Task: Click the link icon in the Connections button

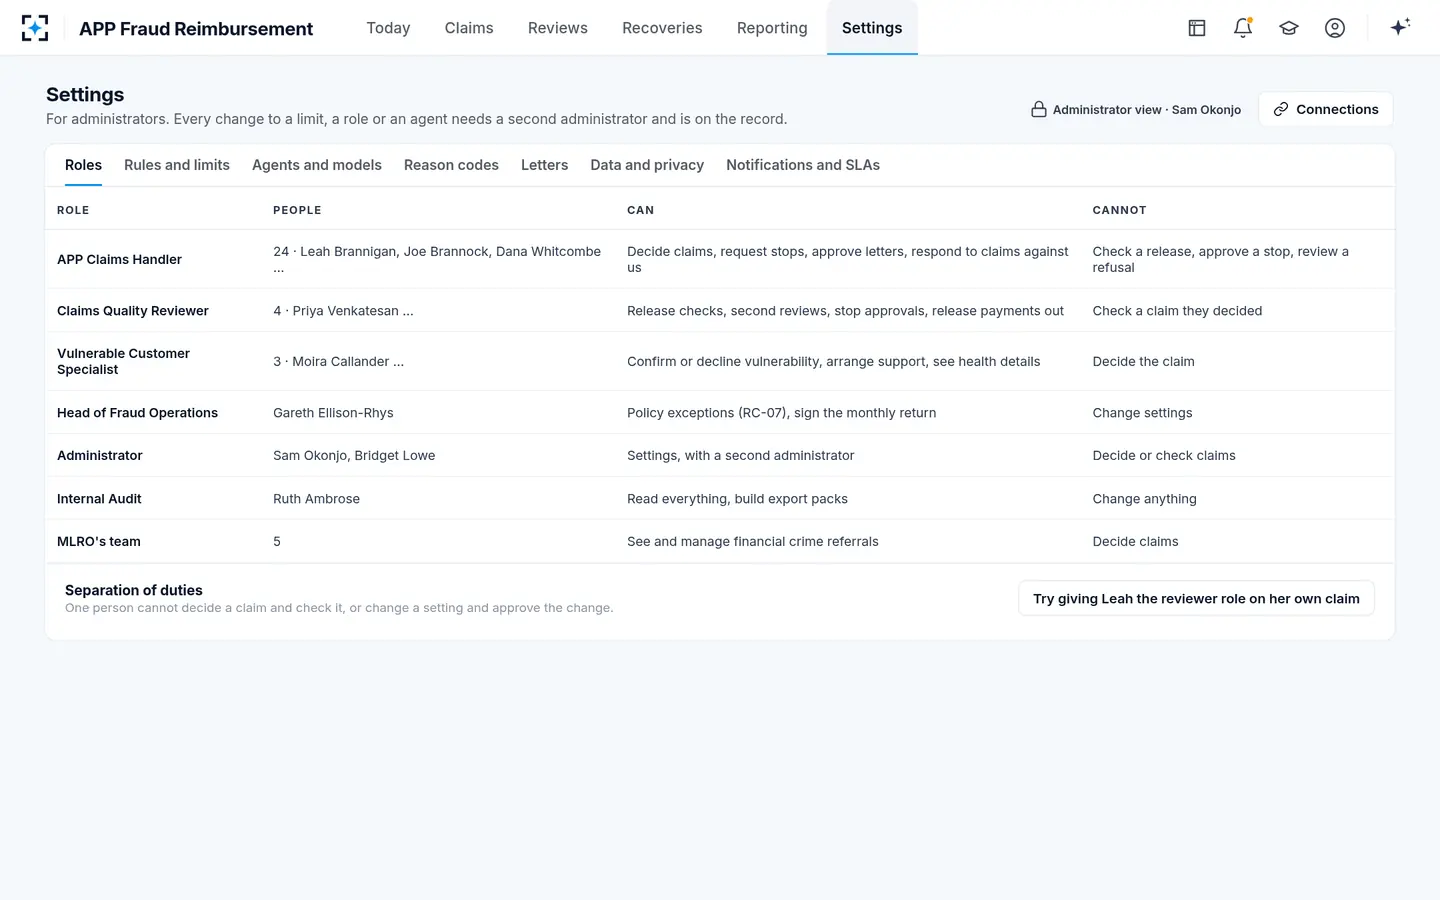Action: pos(1281,109)
